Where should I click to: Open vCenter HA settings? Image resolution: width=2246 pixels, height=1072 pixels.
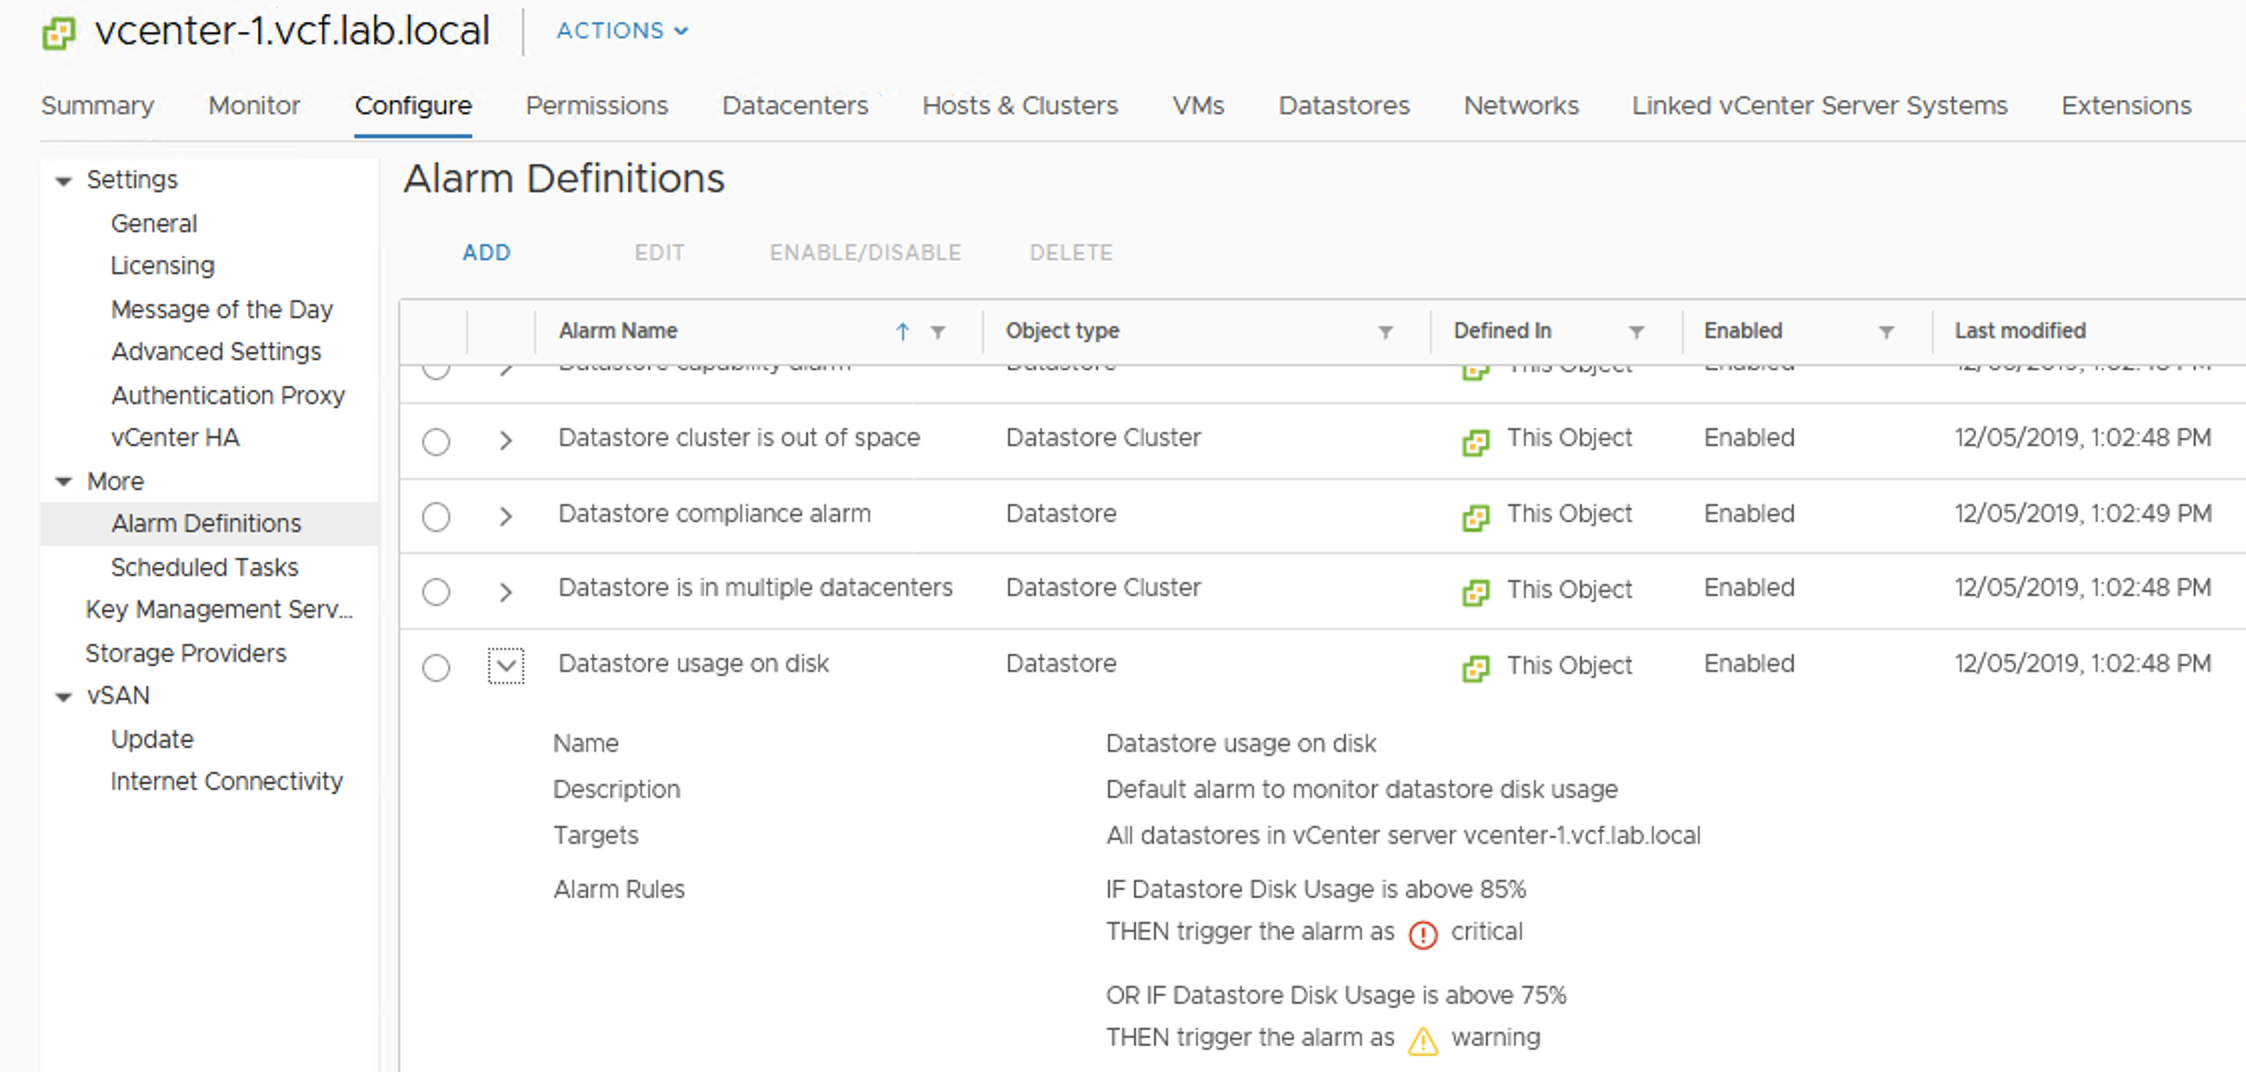tap(175, 438)
